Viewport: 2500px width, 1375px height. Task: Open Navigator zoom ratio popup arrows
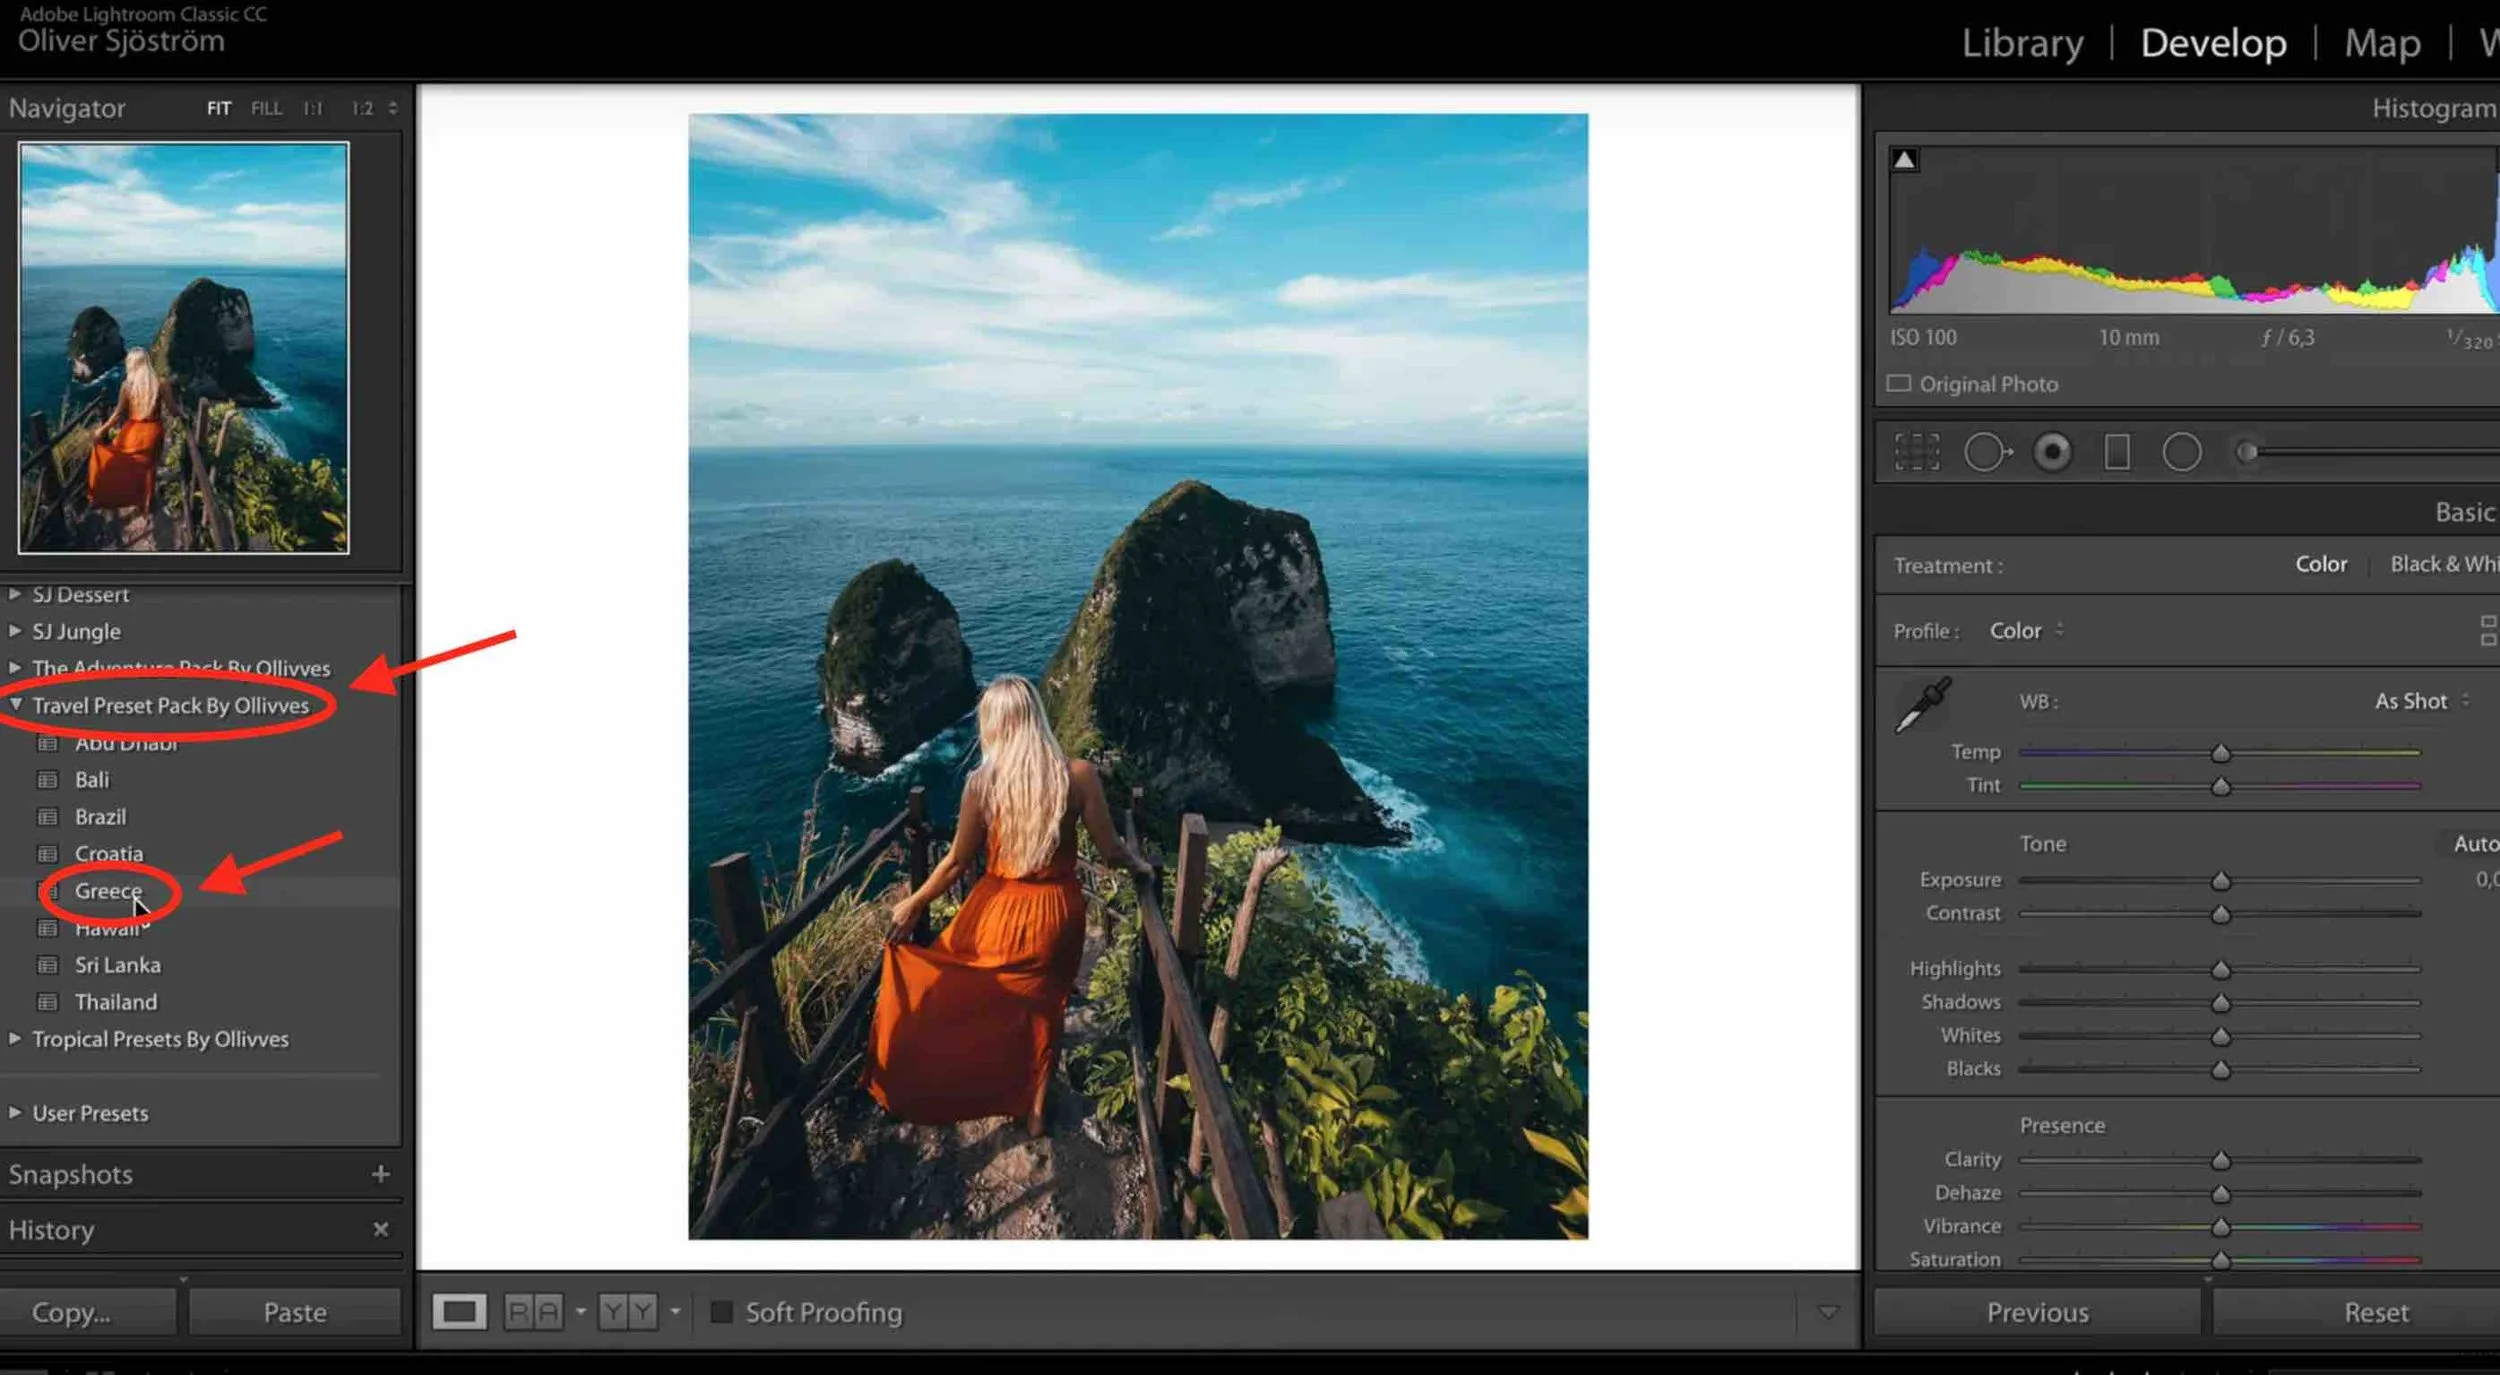pyautogui.click(x=393, y=108)
